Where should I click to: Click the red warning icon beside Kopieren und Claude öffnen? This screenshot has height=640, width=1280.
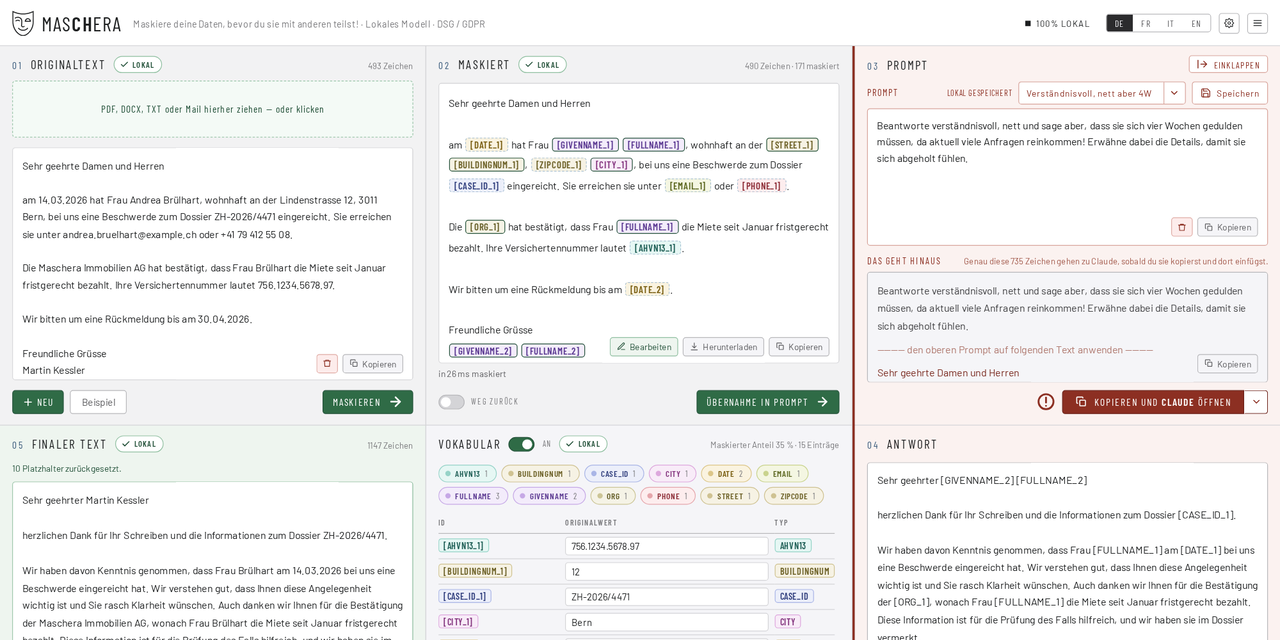(x=1046, y=402)
